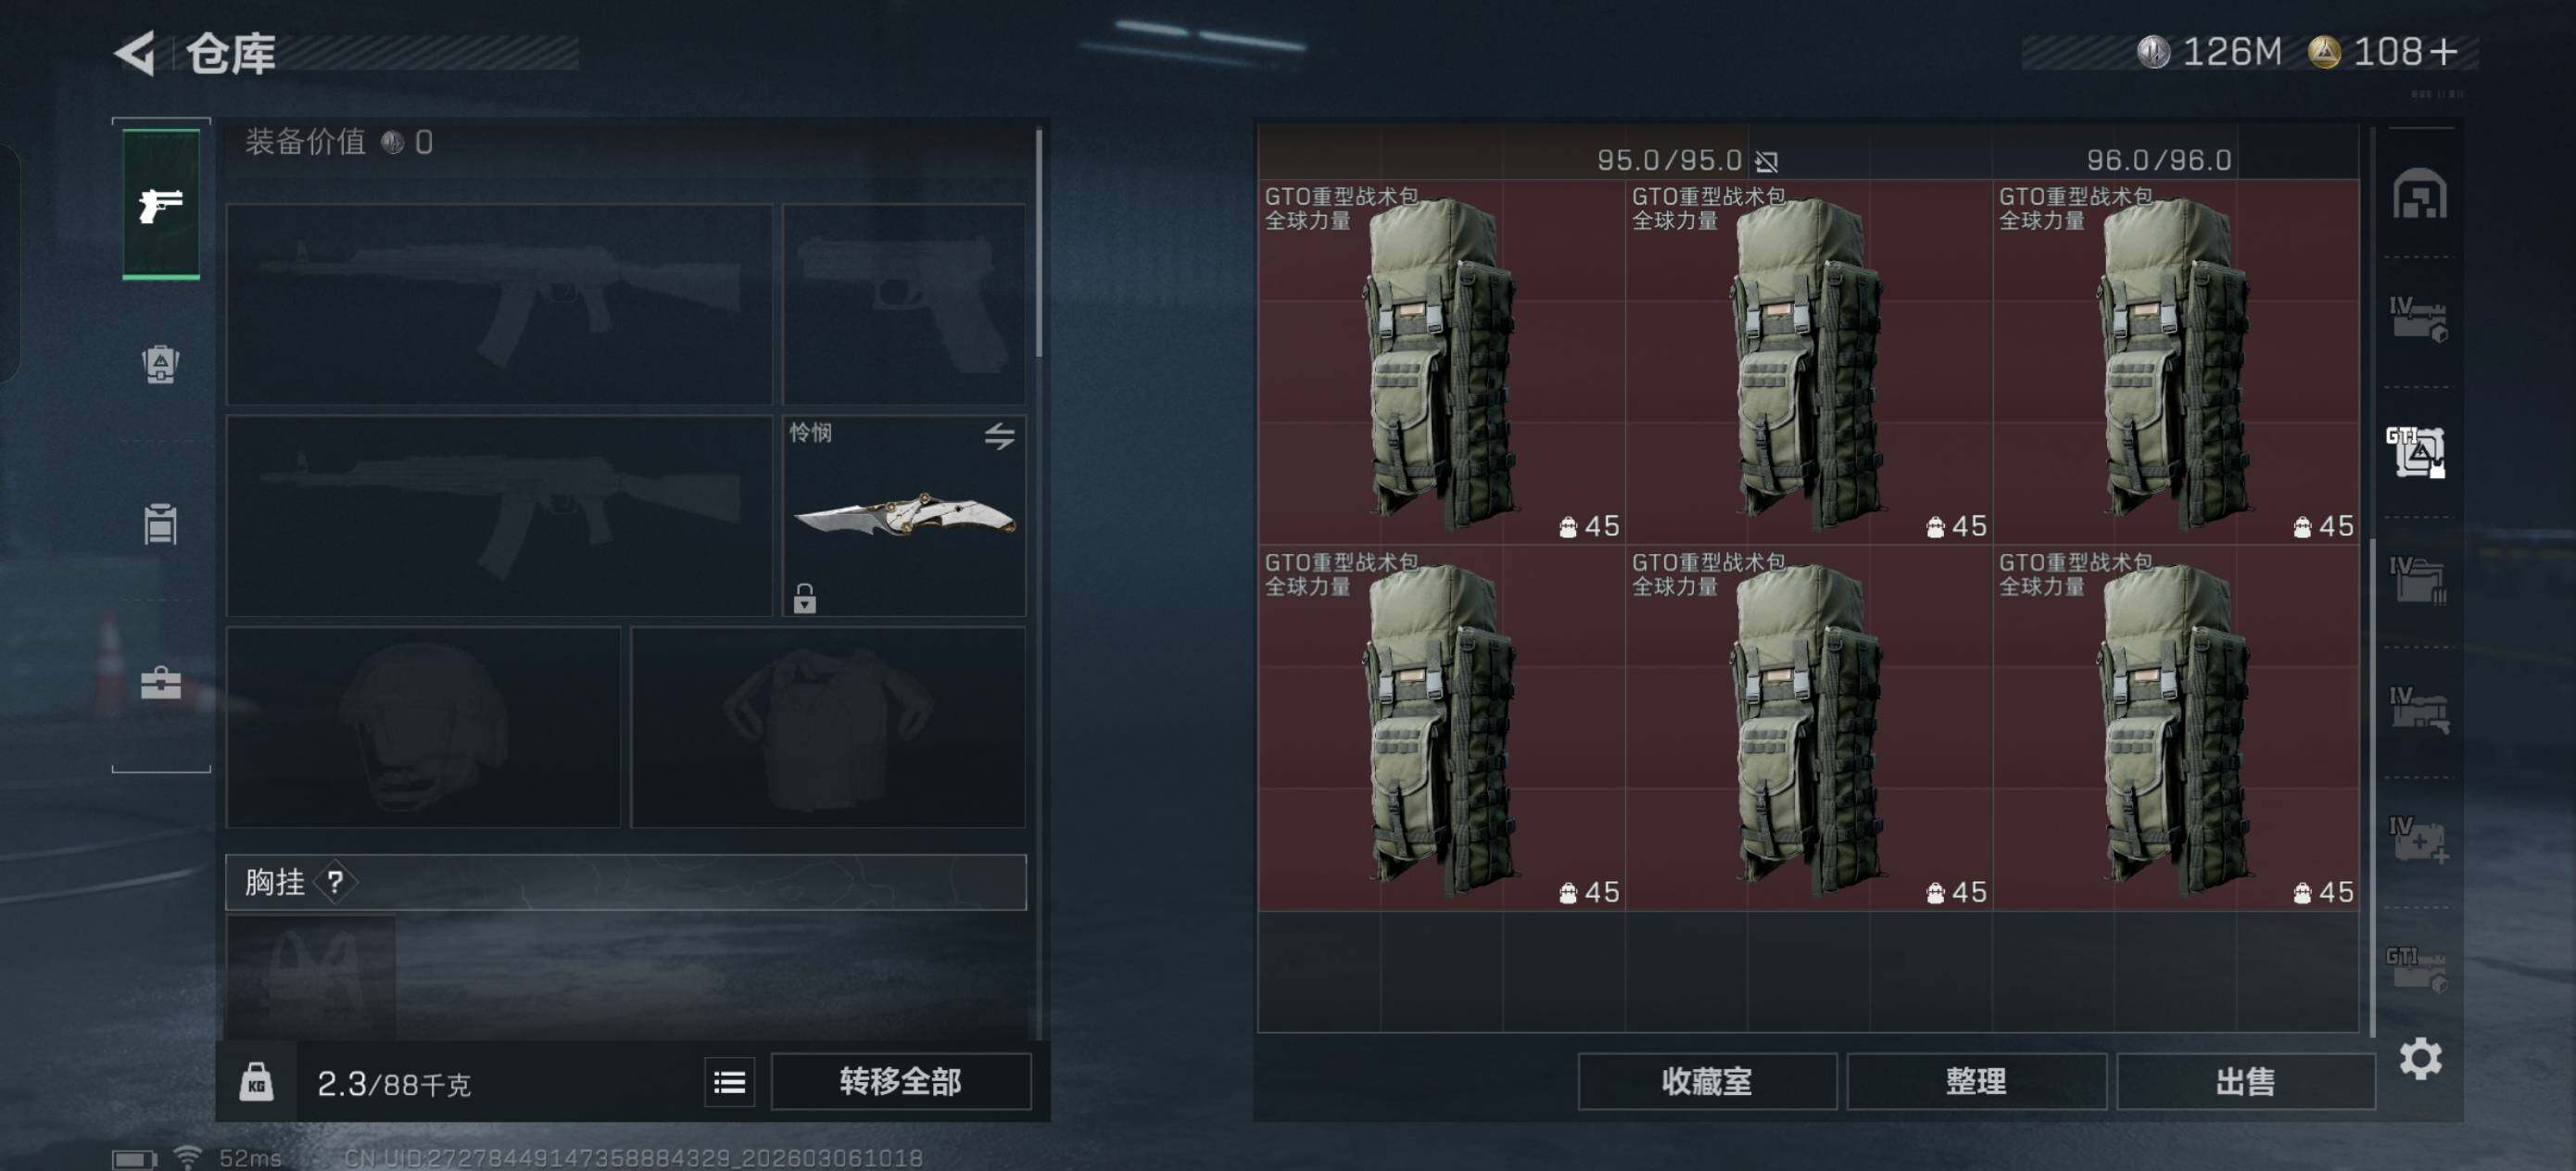
Task: Toggle the lock on melee knife slot
Action: coord(805,598)
